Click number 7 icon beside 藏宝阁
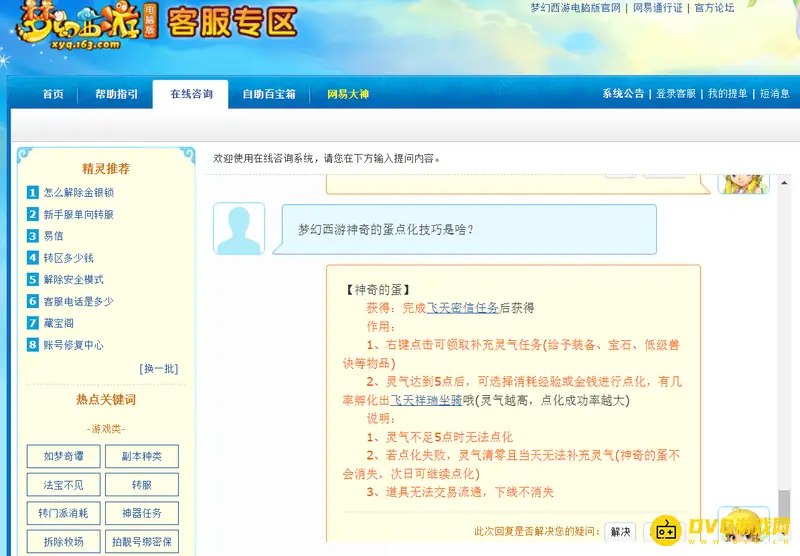Viewport: 800px width, 556px height. pyautogui.click(x=33, y=323)
